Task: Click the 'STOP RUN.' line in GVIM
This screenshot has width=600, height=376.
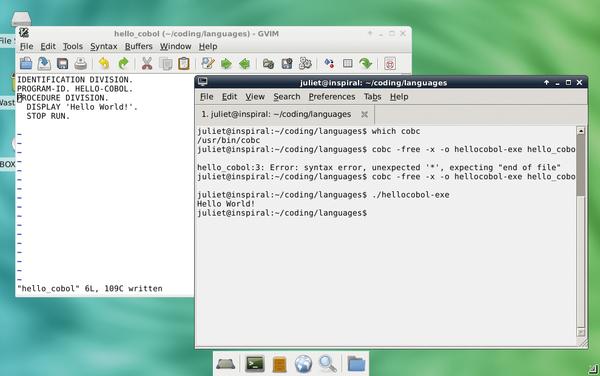Action: click(48, 116)
